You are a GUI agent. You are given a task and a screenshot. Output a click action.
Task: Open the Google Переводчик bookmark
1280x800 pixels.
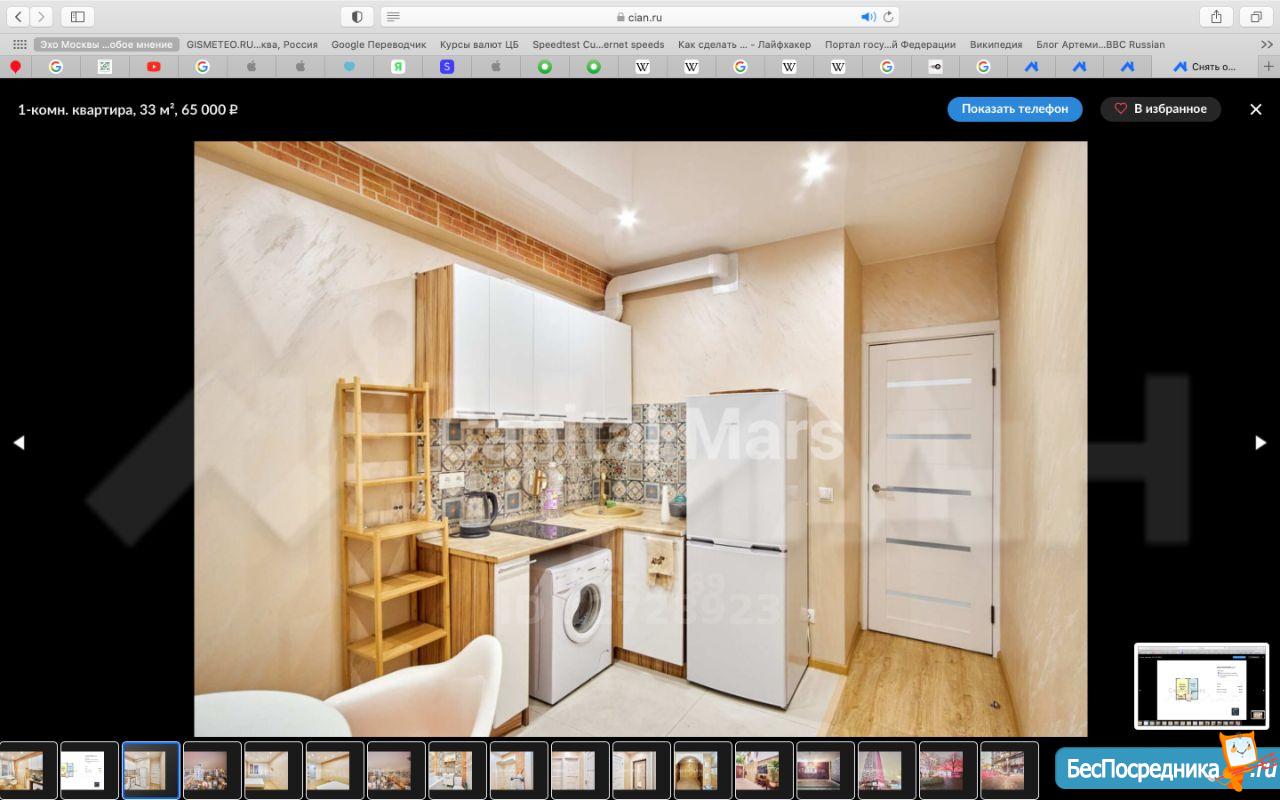378,44
